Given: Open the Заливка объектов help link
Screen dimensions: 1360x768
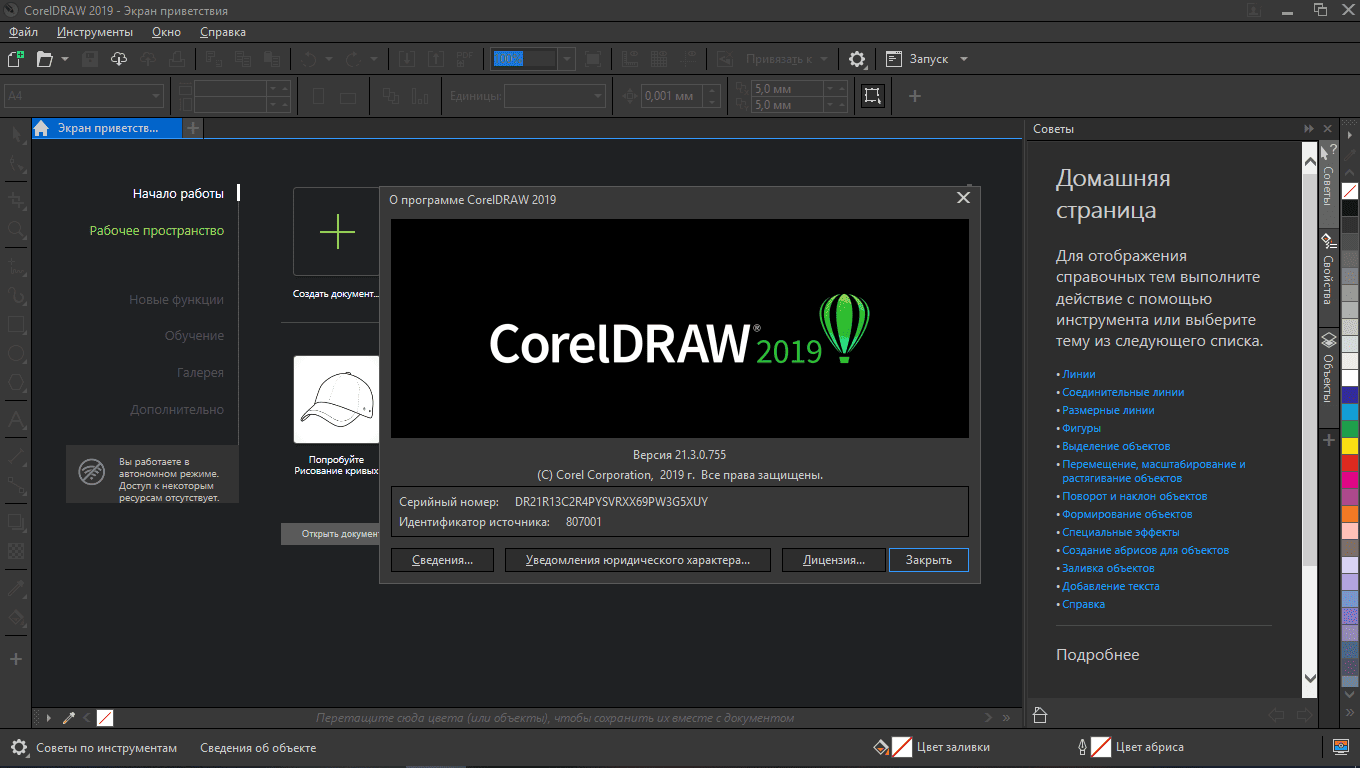Looking at the screenshot, I should pyautogui.click(x=1108, y=568).
